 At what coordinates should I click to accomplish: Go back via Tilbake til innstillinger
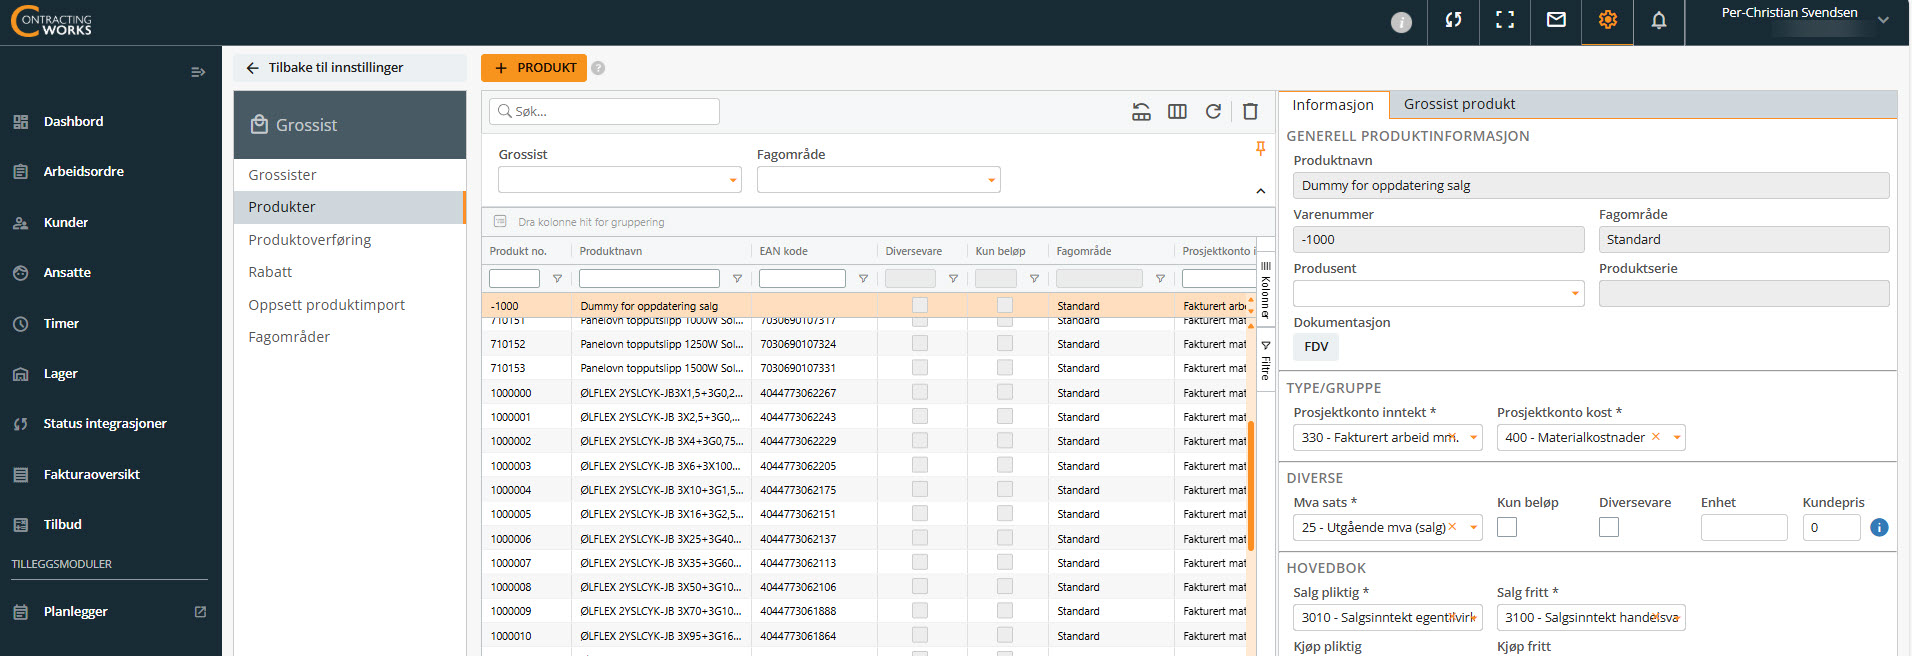coord(350,68)
